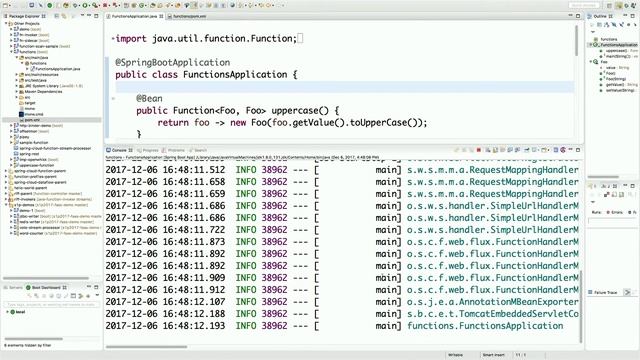Click the console horizontal scrollbar
Image resolution: width=640 pixels, height=360 pixels.
click(x=147, y=347)
